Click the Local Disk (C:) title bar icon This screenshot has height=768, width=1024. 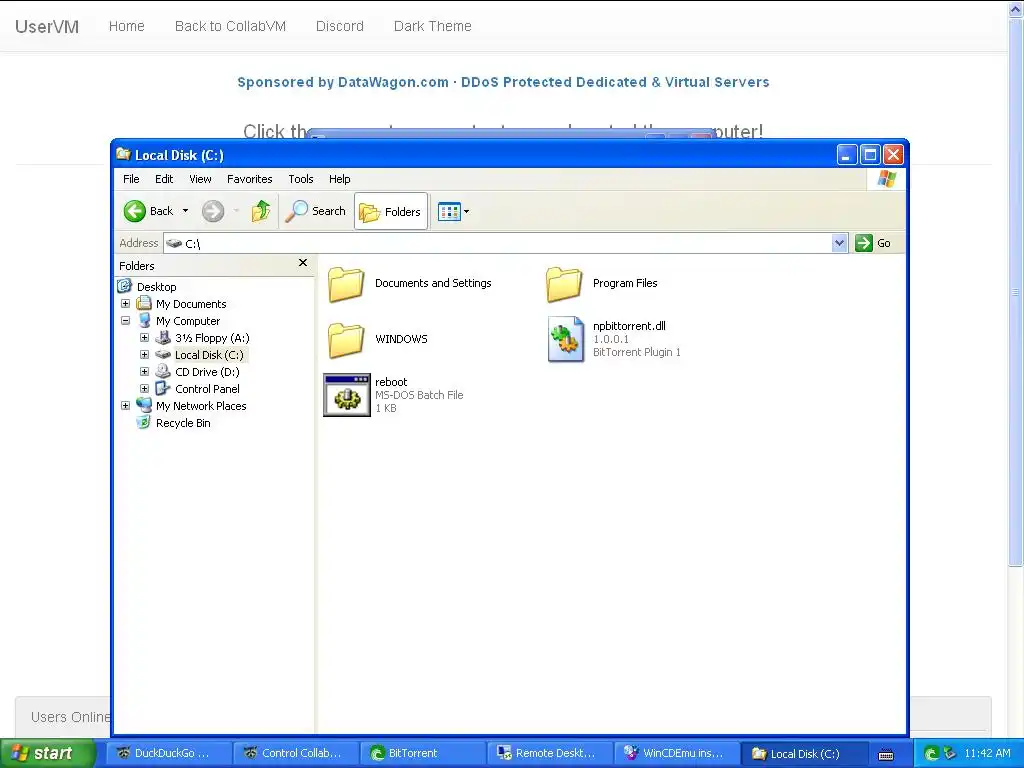[x=123, y=154]
